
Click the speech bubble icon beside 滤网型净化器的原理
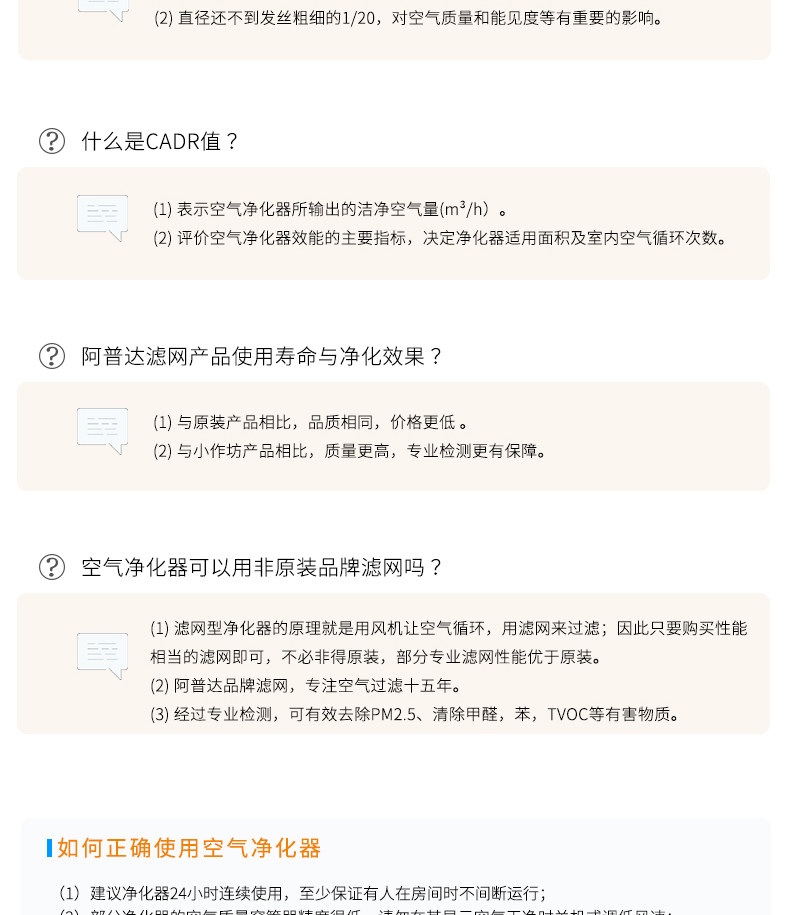click(x=102, y=656)
